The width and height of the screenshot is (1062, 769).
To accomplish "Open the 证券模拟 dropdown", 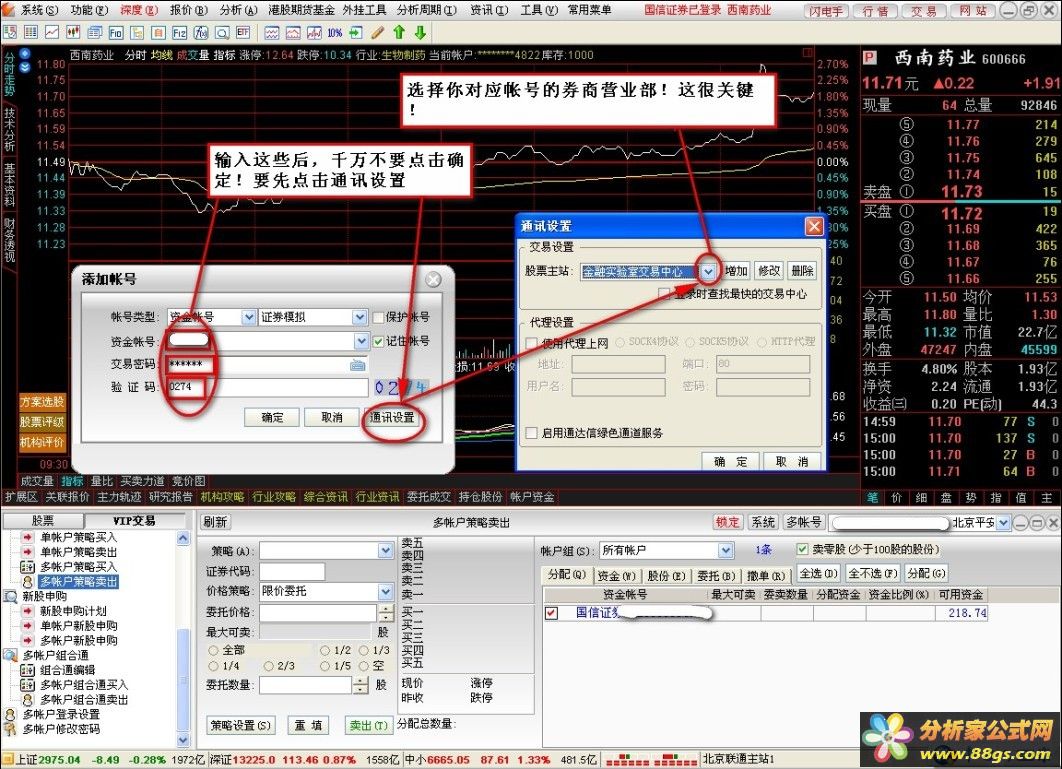I will pyautogui.click(x=359, y=317).
